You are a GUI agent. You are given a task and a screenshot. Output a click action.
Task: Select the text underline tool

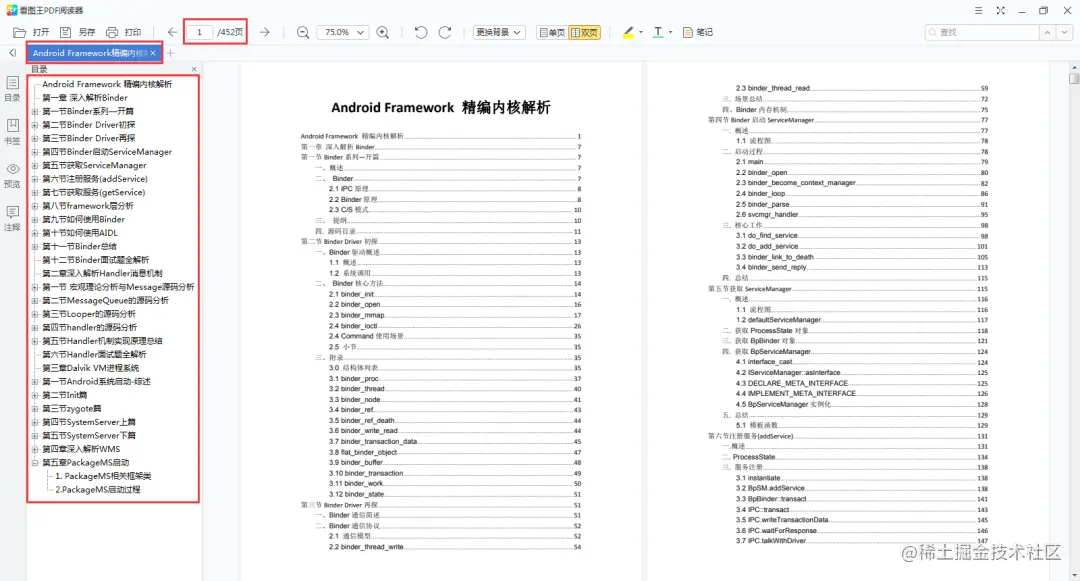(658, 32)
